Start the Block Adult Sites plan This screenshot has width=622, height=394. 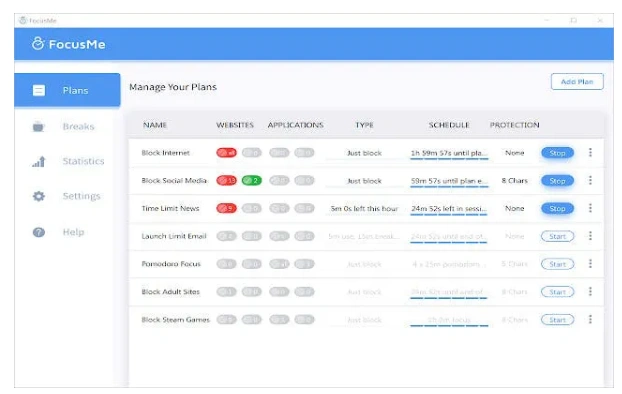(x=557, y=292)
